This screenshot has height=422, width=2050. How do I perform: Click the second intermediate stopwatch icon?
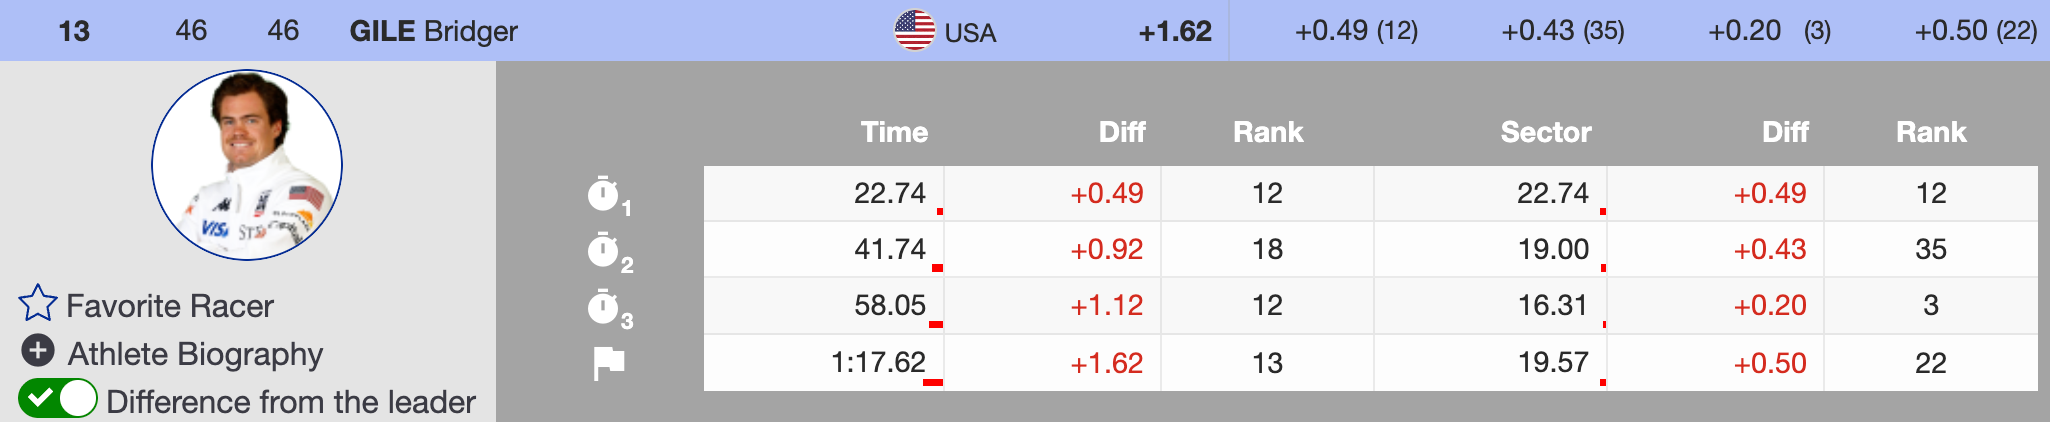tap(603, 250)
